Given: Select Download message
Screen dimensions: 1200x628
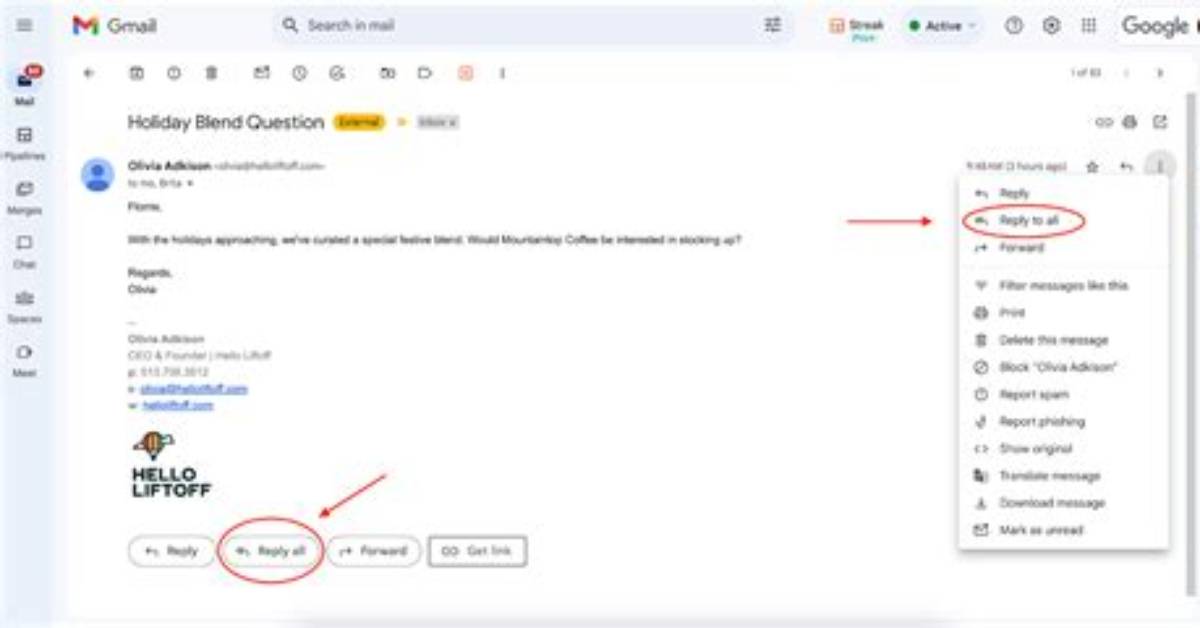Looking at the screenshot, I should click(x=1062, y=503).
